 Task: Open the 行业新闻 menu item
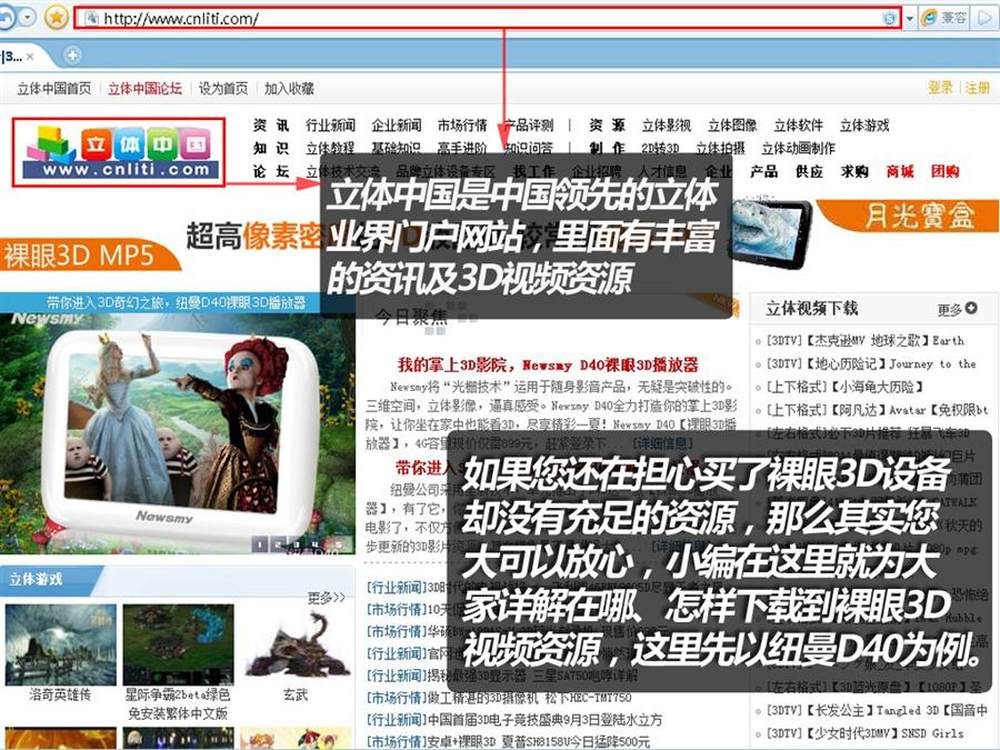tap(330, 125)
